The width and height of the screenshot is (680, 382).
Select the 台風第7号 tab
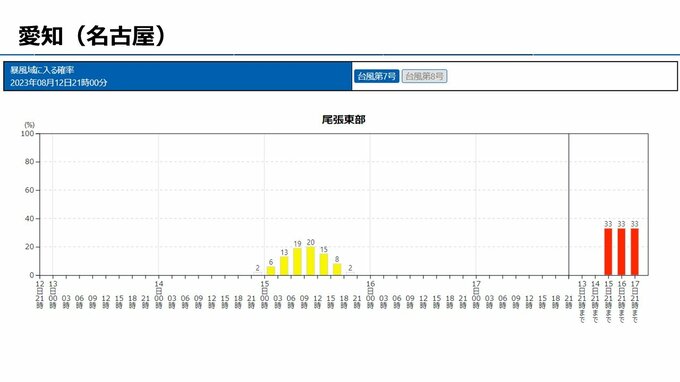click(x=376, y=76)
